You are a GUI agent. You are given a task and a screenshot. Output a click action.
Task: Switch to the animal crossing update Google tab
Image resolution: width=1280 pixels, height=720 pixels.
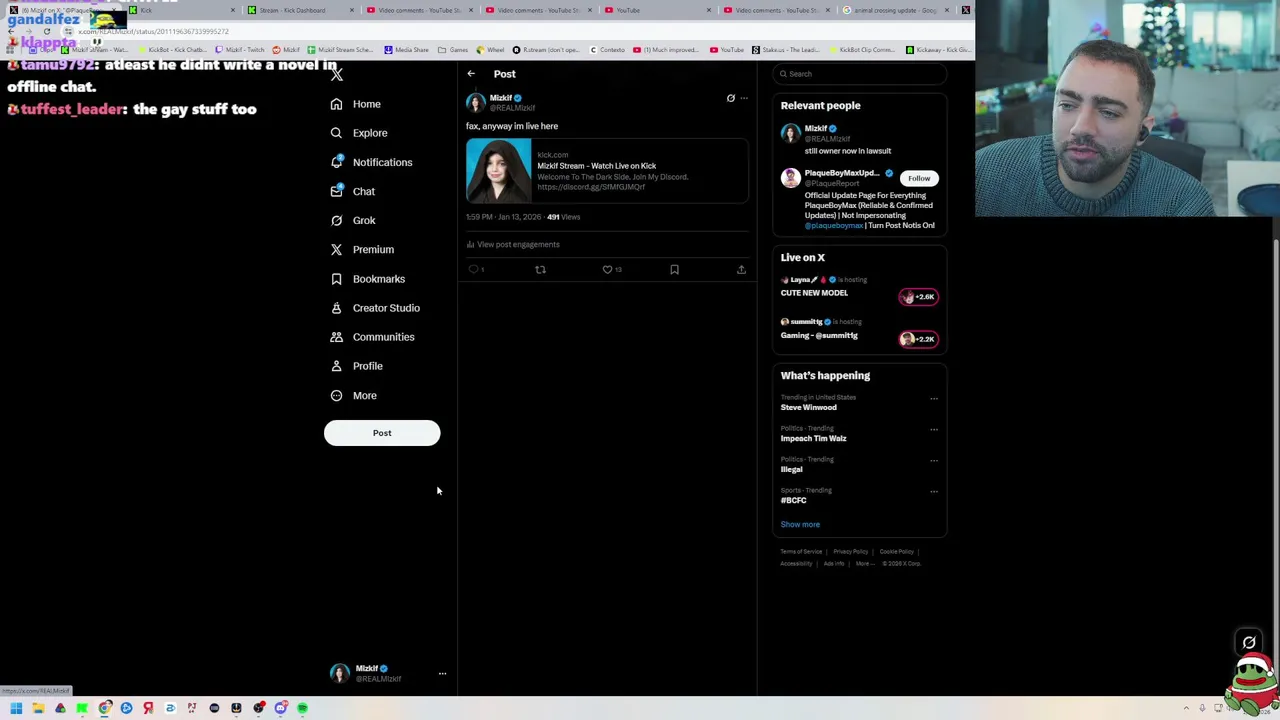(x=894, y=10)
